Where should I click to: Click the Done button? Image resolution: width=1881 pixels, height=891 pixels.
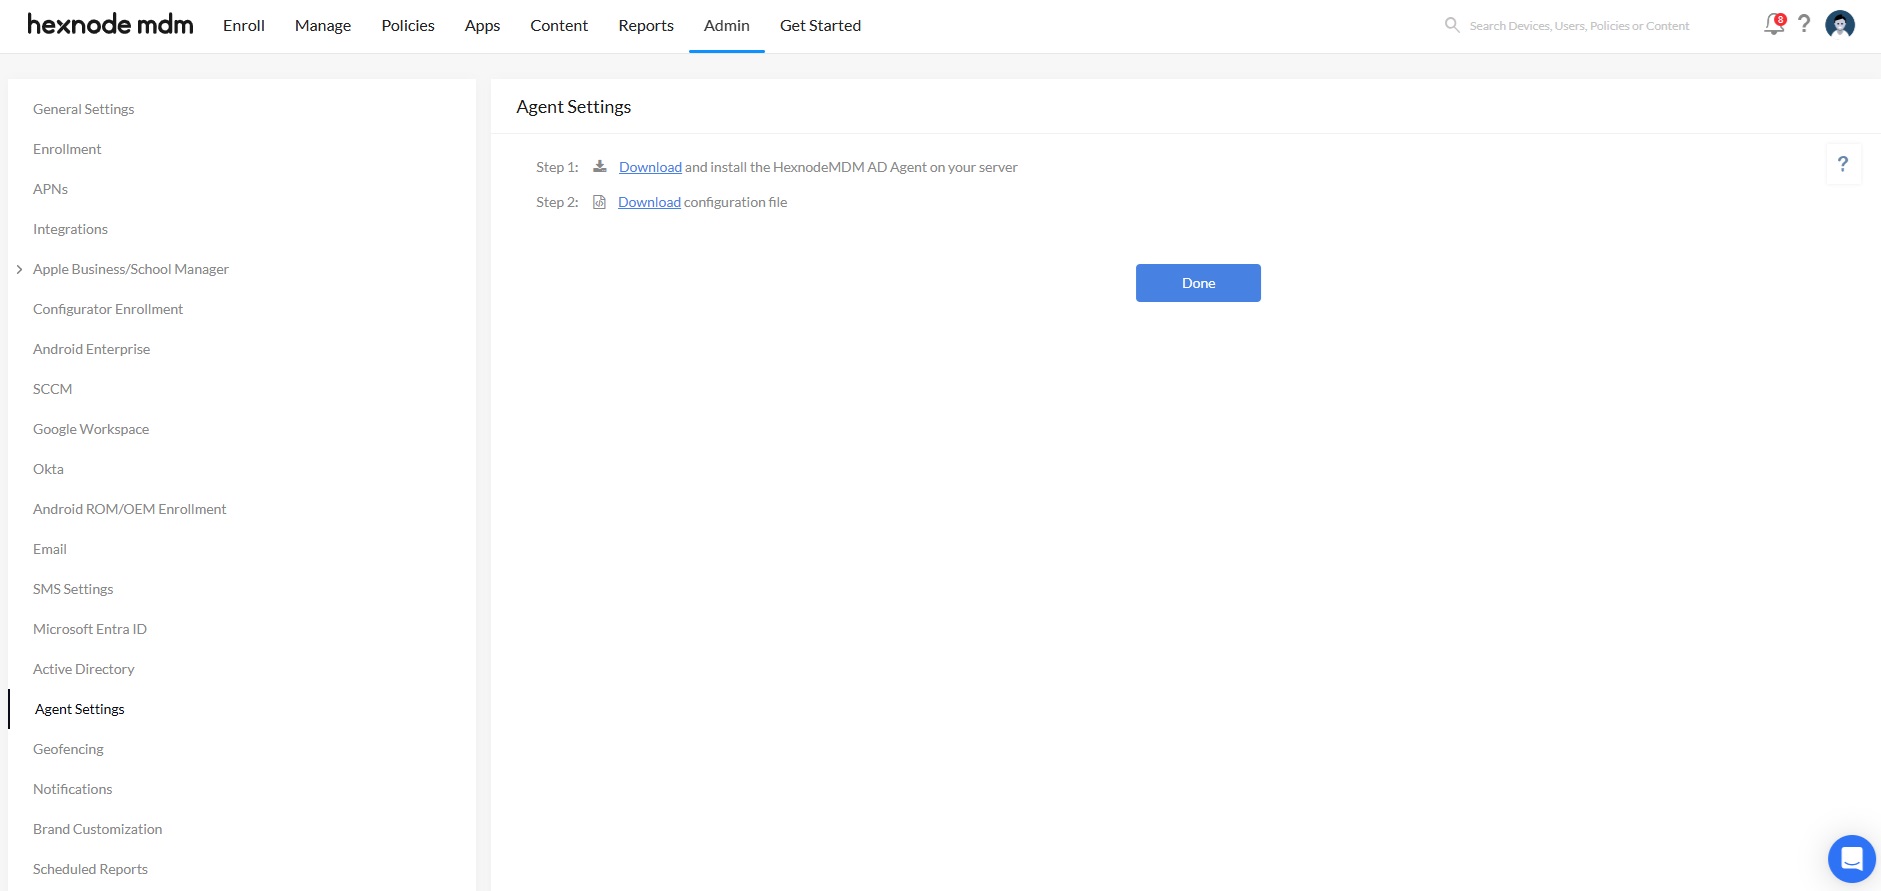pyautogui.click(x=1198, y=283)
